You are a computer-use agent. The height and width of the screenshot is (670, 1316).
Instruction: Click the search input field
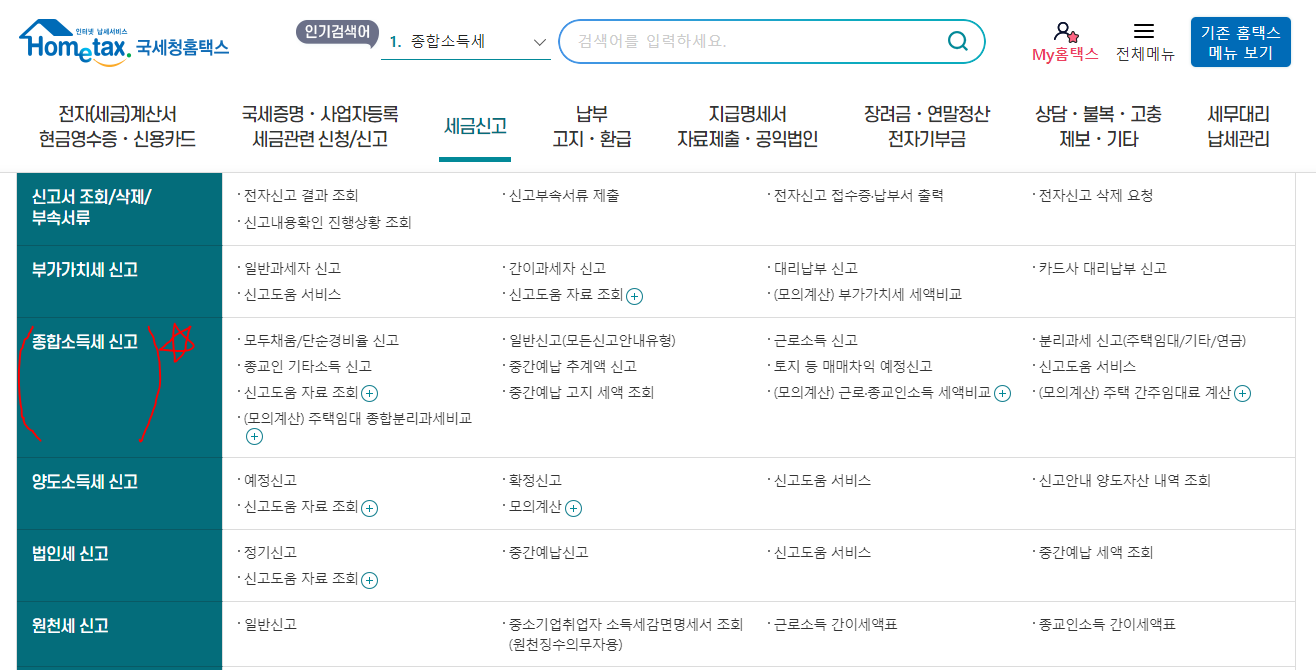click(x=750, y=41)
